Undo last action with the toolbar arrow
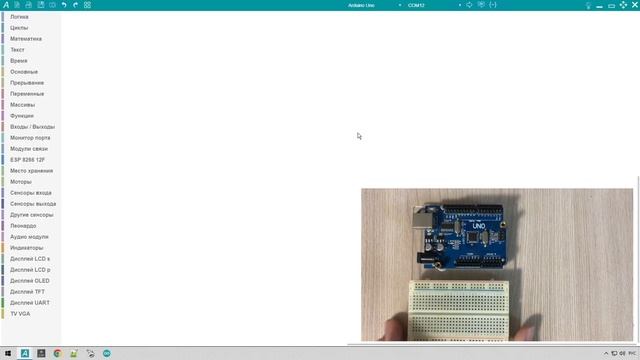The image size is (640, 360). click(x=64, y=5)
